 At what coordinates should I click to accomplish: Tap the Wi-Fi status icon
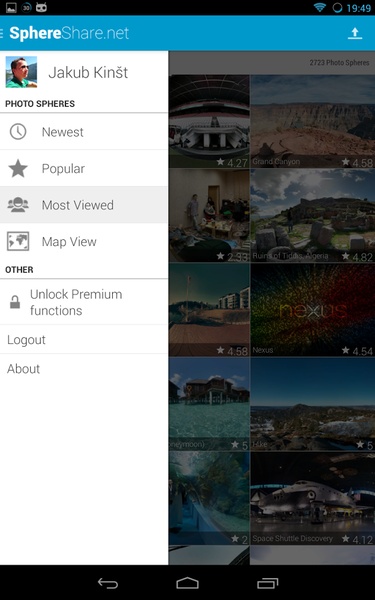pyautogui.click(x=320, y=7)
